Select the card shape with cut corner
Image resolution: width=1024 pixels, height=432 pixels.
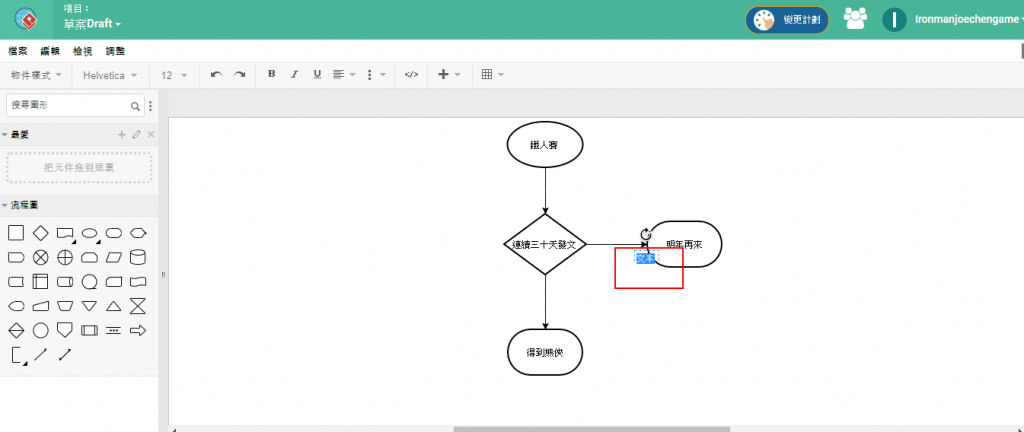[114, 282]
